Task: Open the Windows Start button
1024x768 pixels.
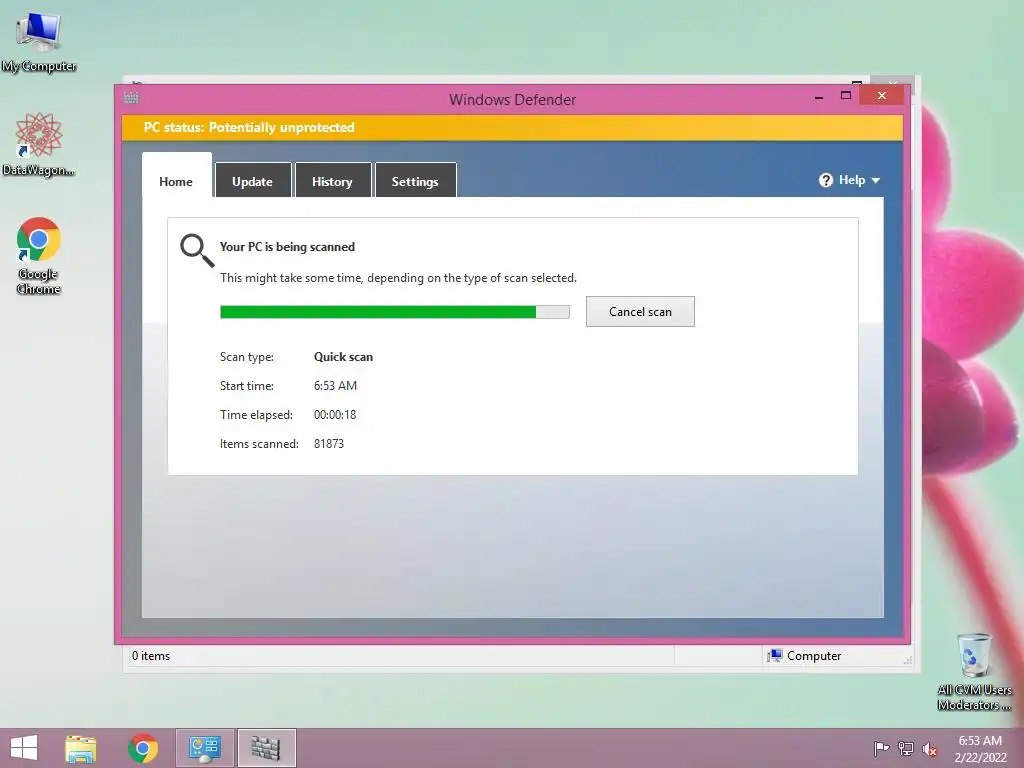Action: click(x=24, y=748)
